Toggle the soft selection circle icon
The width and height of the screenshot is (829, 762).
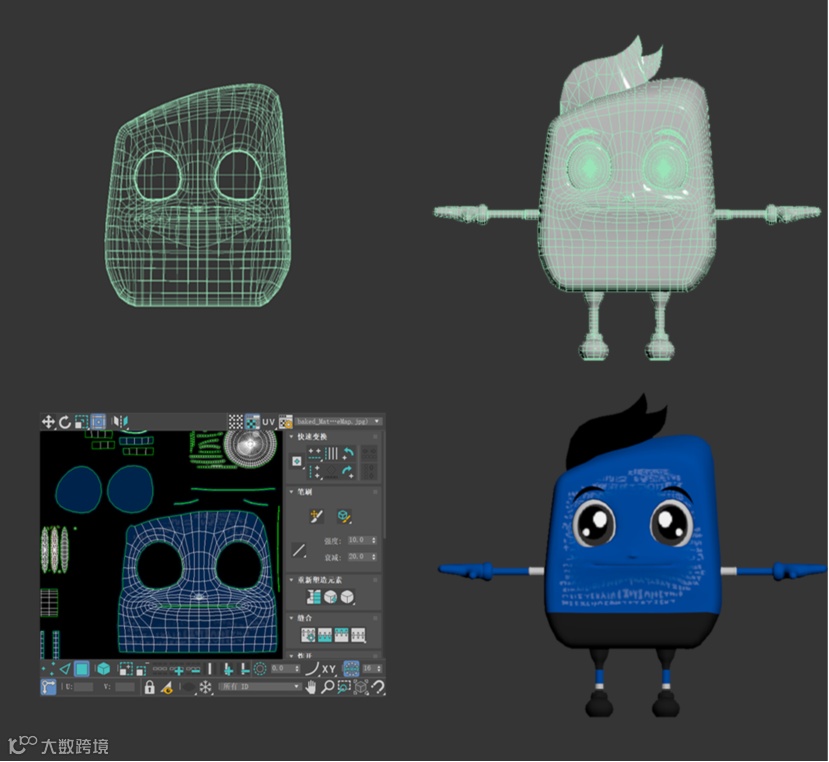[260, 669]
